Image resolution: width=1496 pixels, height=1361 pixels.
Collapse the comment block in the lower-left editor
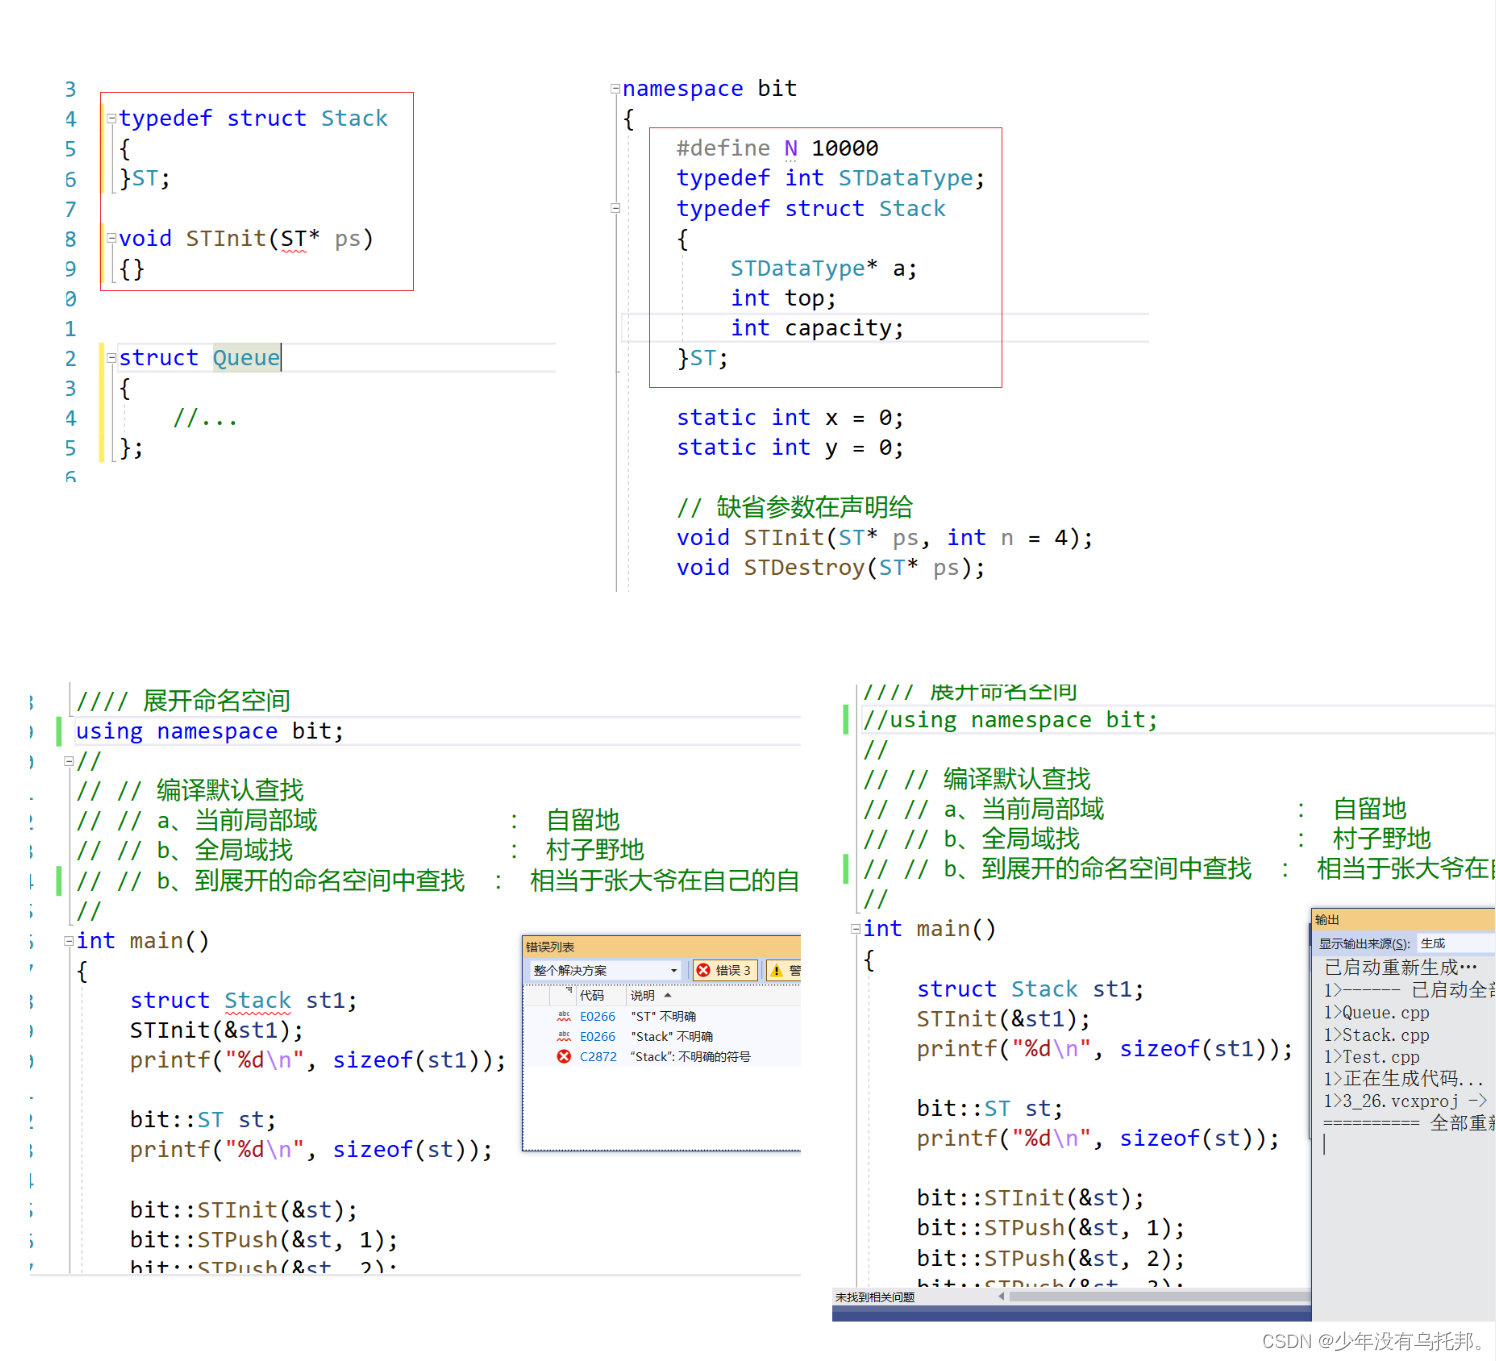[69, 762]
